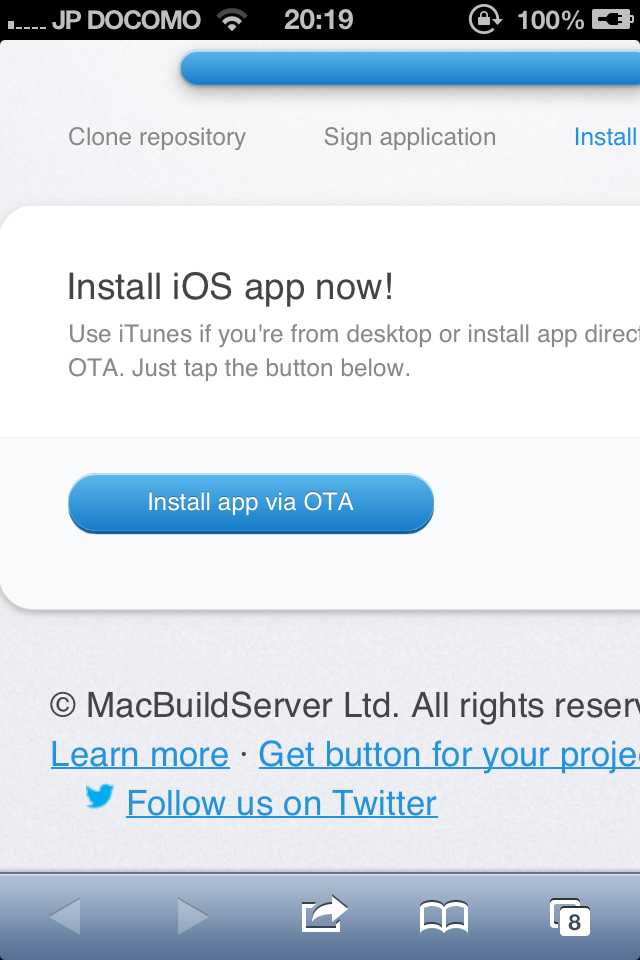Screen dimensions: 640x960
Task: Tap the battery indicator icon
Action: (612, 20)
